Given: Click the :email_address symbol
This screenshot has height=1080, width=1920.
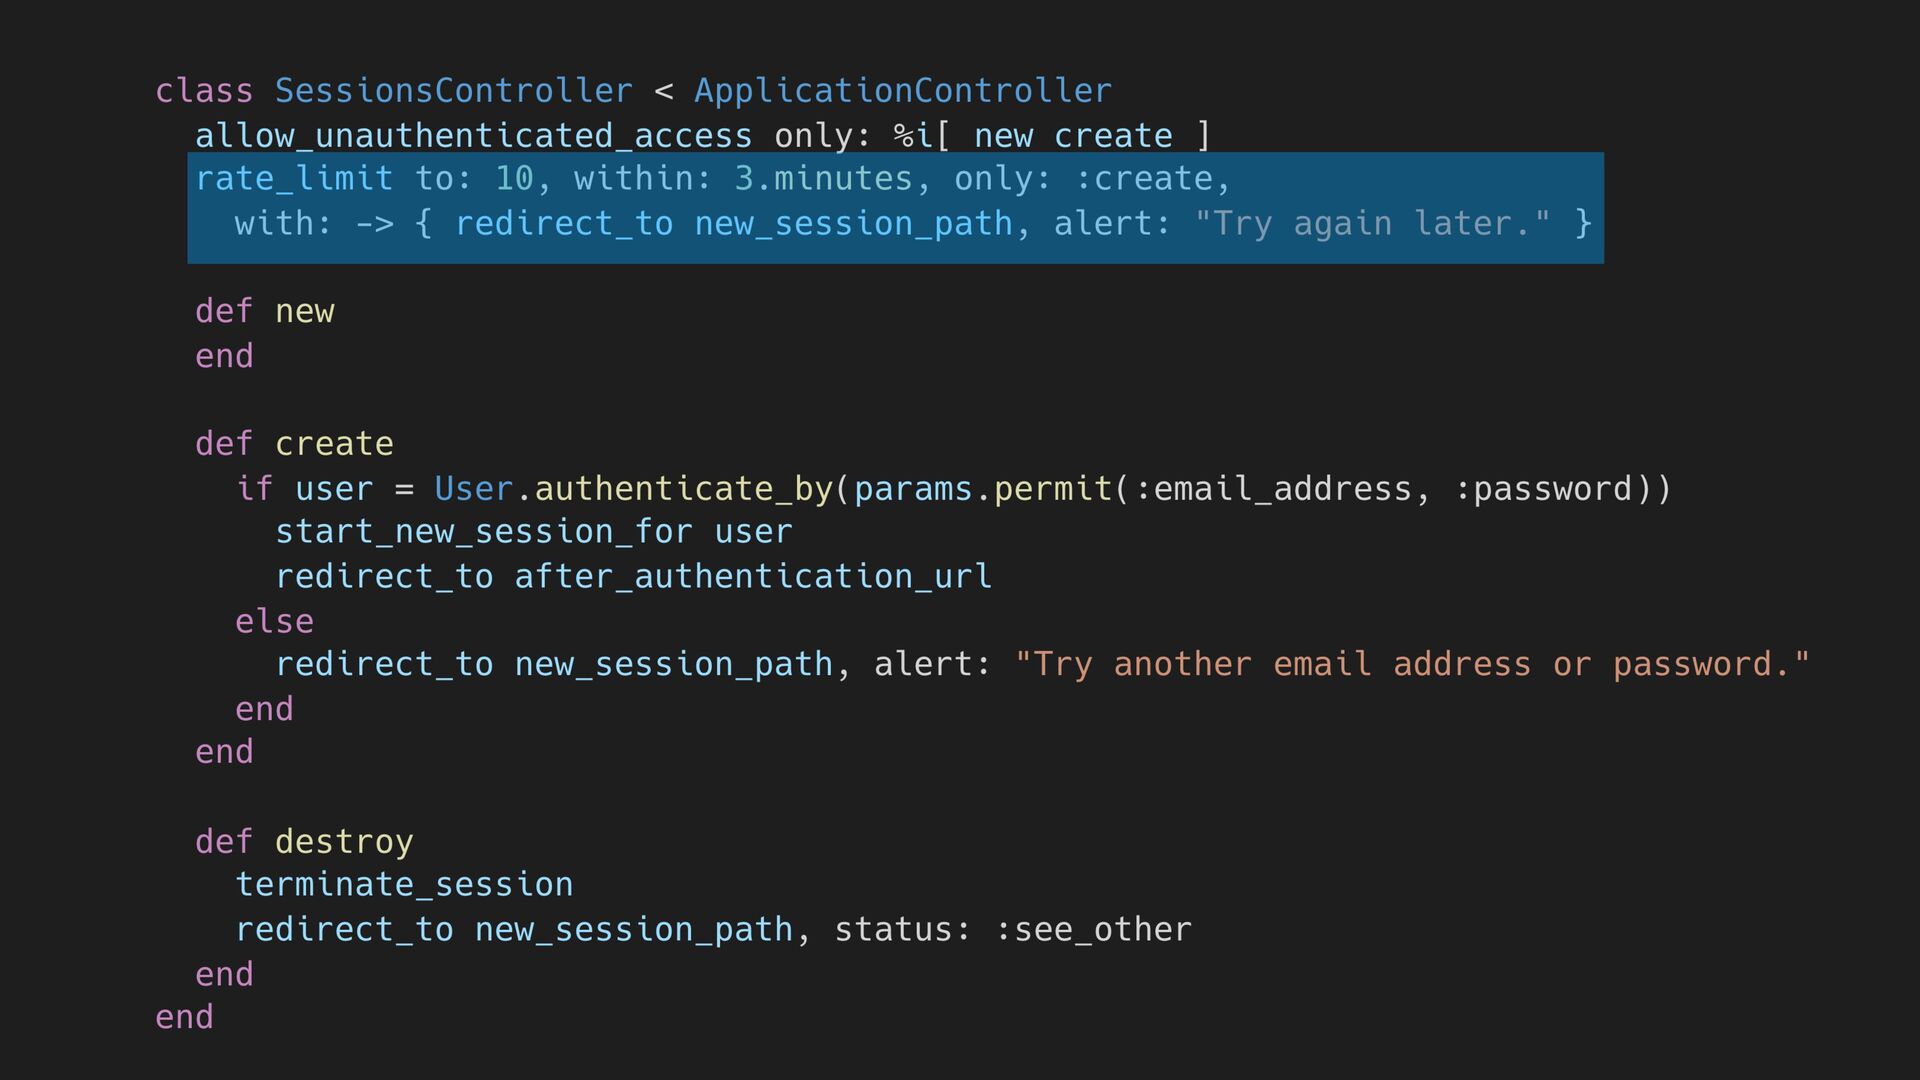Looking at the screenshot, I should (1274, 489).
